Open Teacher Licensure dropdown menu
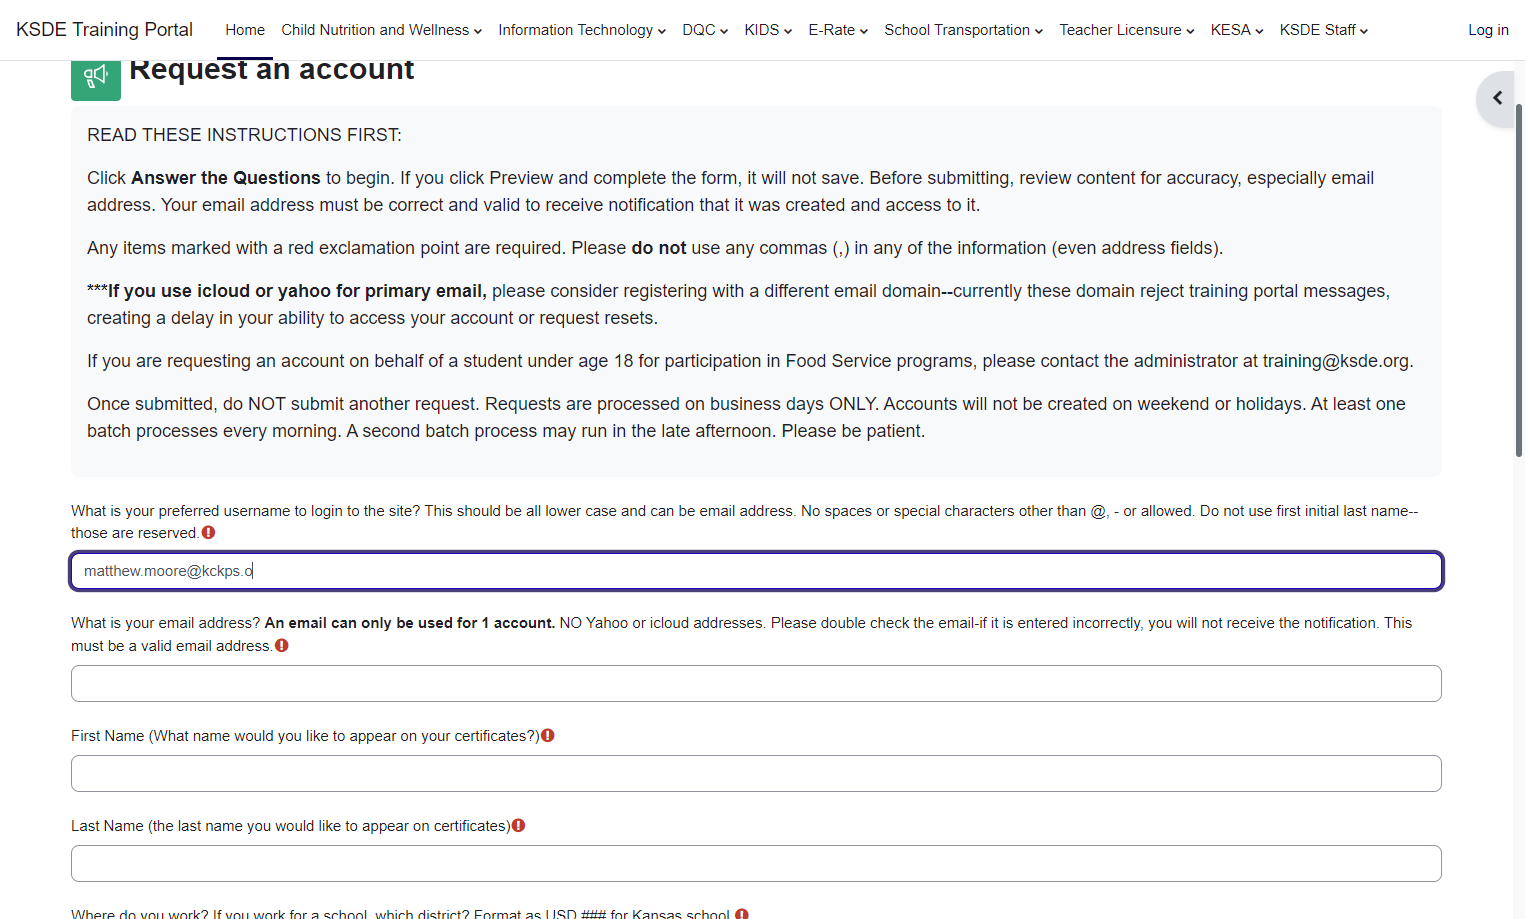 [x=1127, y=30]
